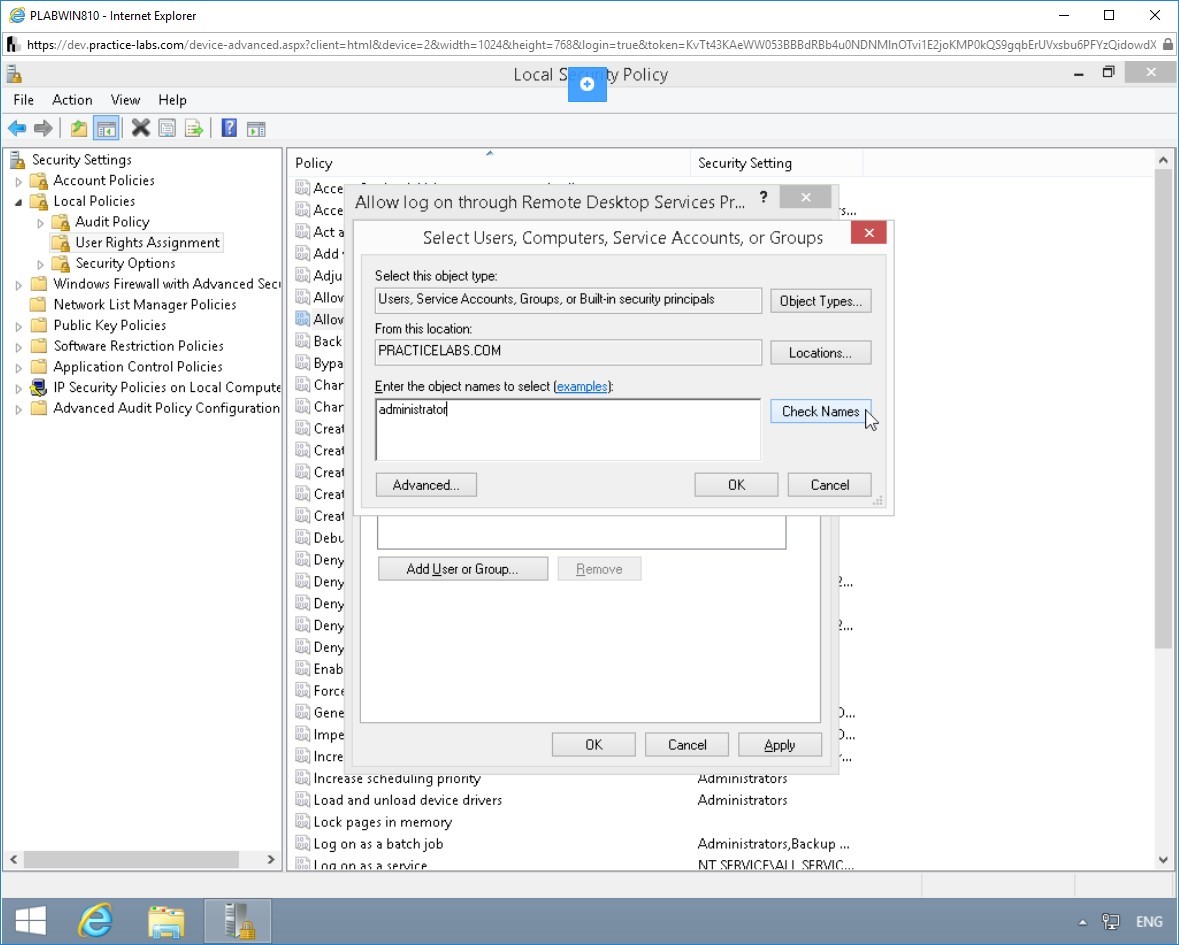The width and height of the screenshot is (1179, 945).
Task: Click the object names text field
Action: coord(568,429)
